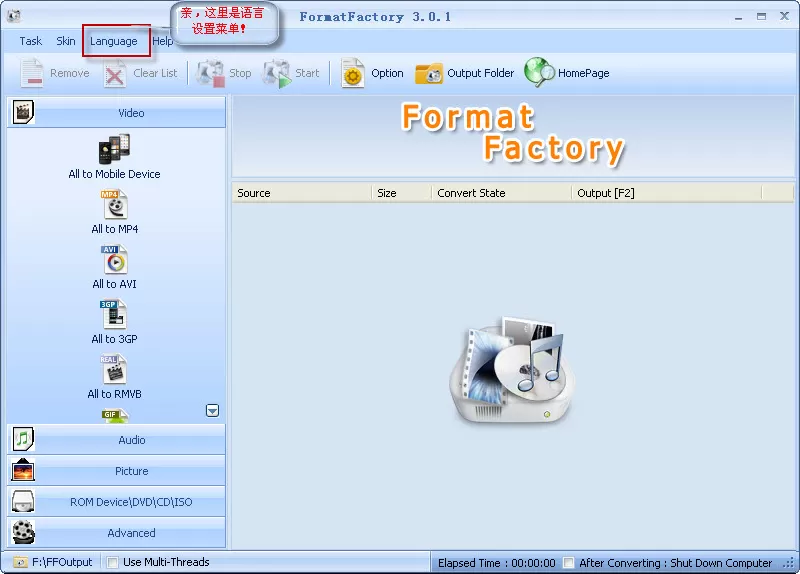Click the Video clapperboard icon
The image size is (800, 574).
point(23,112)
